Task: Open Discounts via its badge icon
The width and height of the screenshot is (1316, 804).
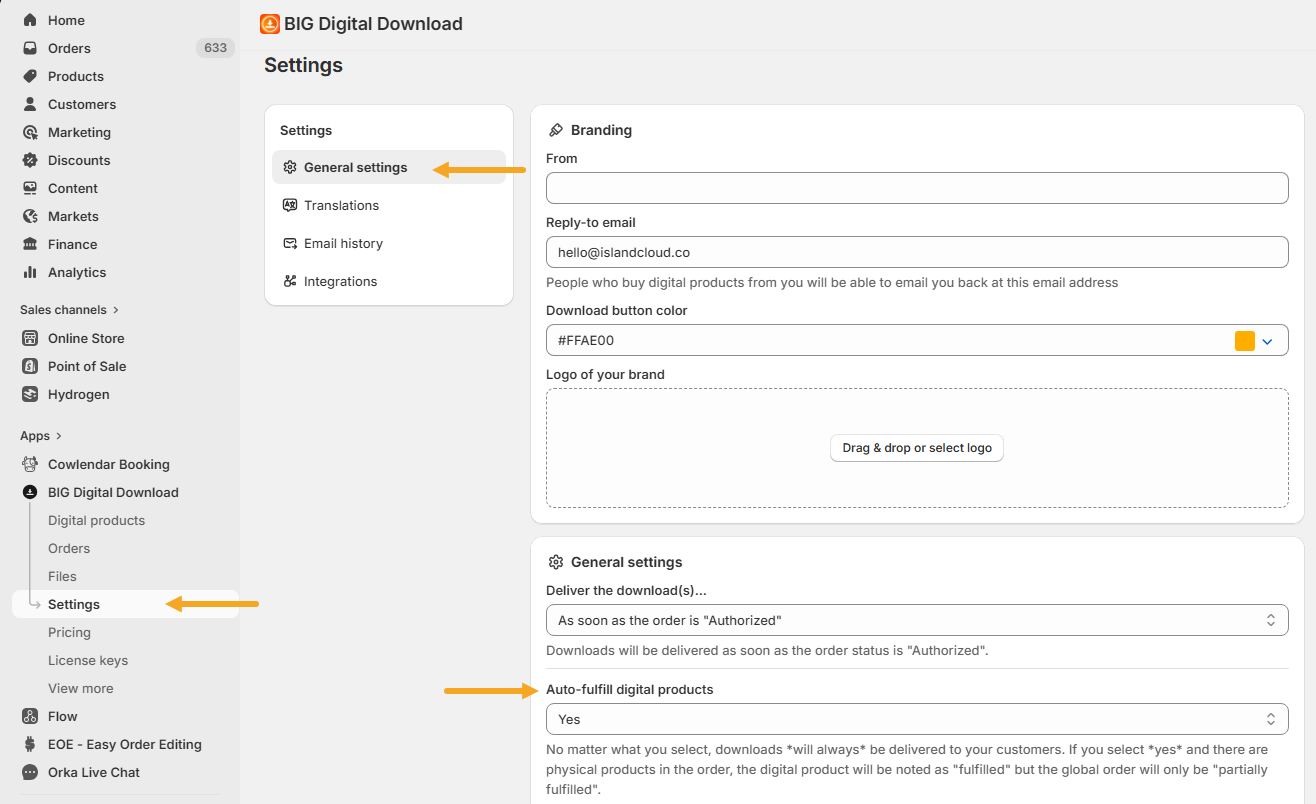Action: 30,160
